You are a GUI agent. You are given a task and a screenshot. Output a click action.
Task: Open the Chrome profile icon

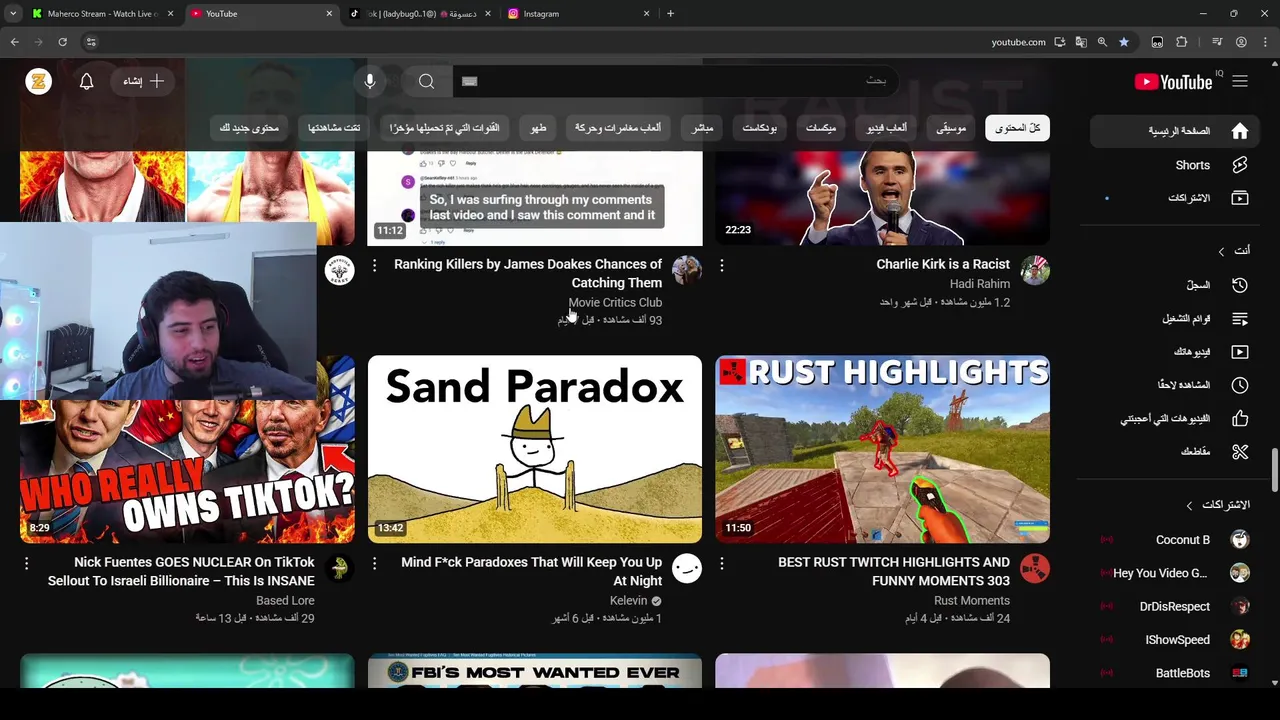pyautogui.click(x=1241, y=42)
